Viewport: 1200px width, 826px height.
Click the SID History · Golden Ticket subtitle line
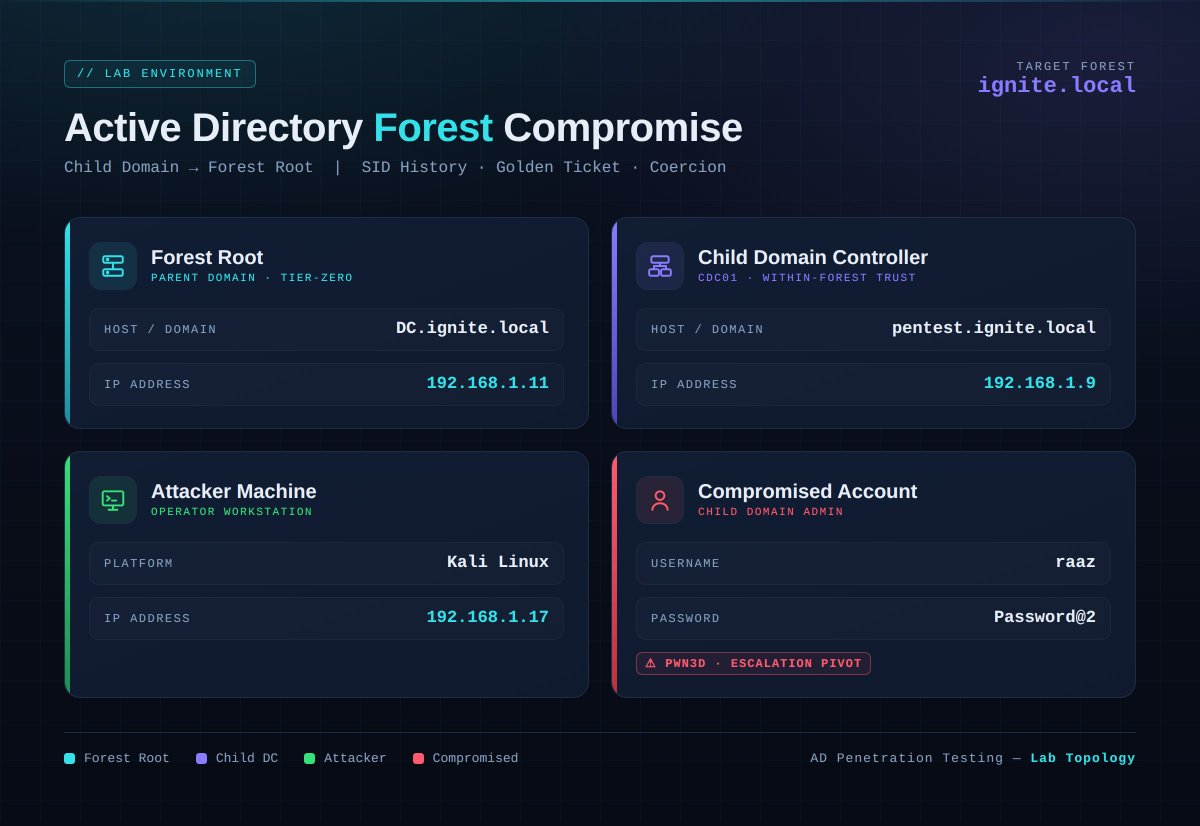(x=395, y=168)
